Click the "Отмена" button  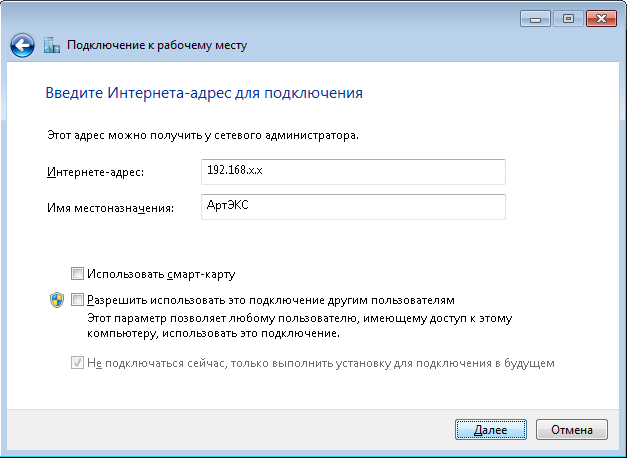click(x=572, y=430)
